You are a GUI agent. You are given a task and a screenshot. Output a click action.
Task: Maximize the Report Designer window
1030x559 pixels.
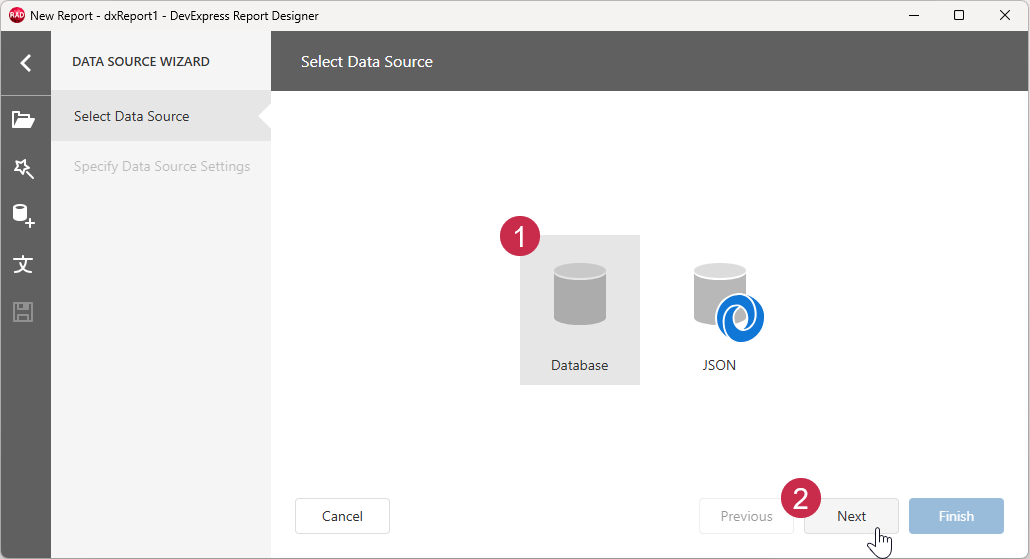[959, 15]
